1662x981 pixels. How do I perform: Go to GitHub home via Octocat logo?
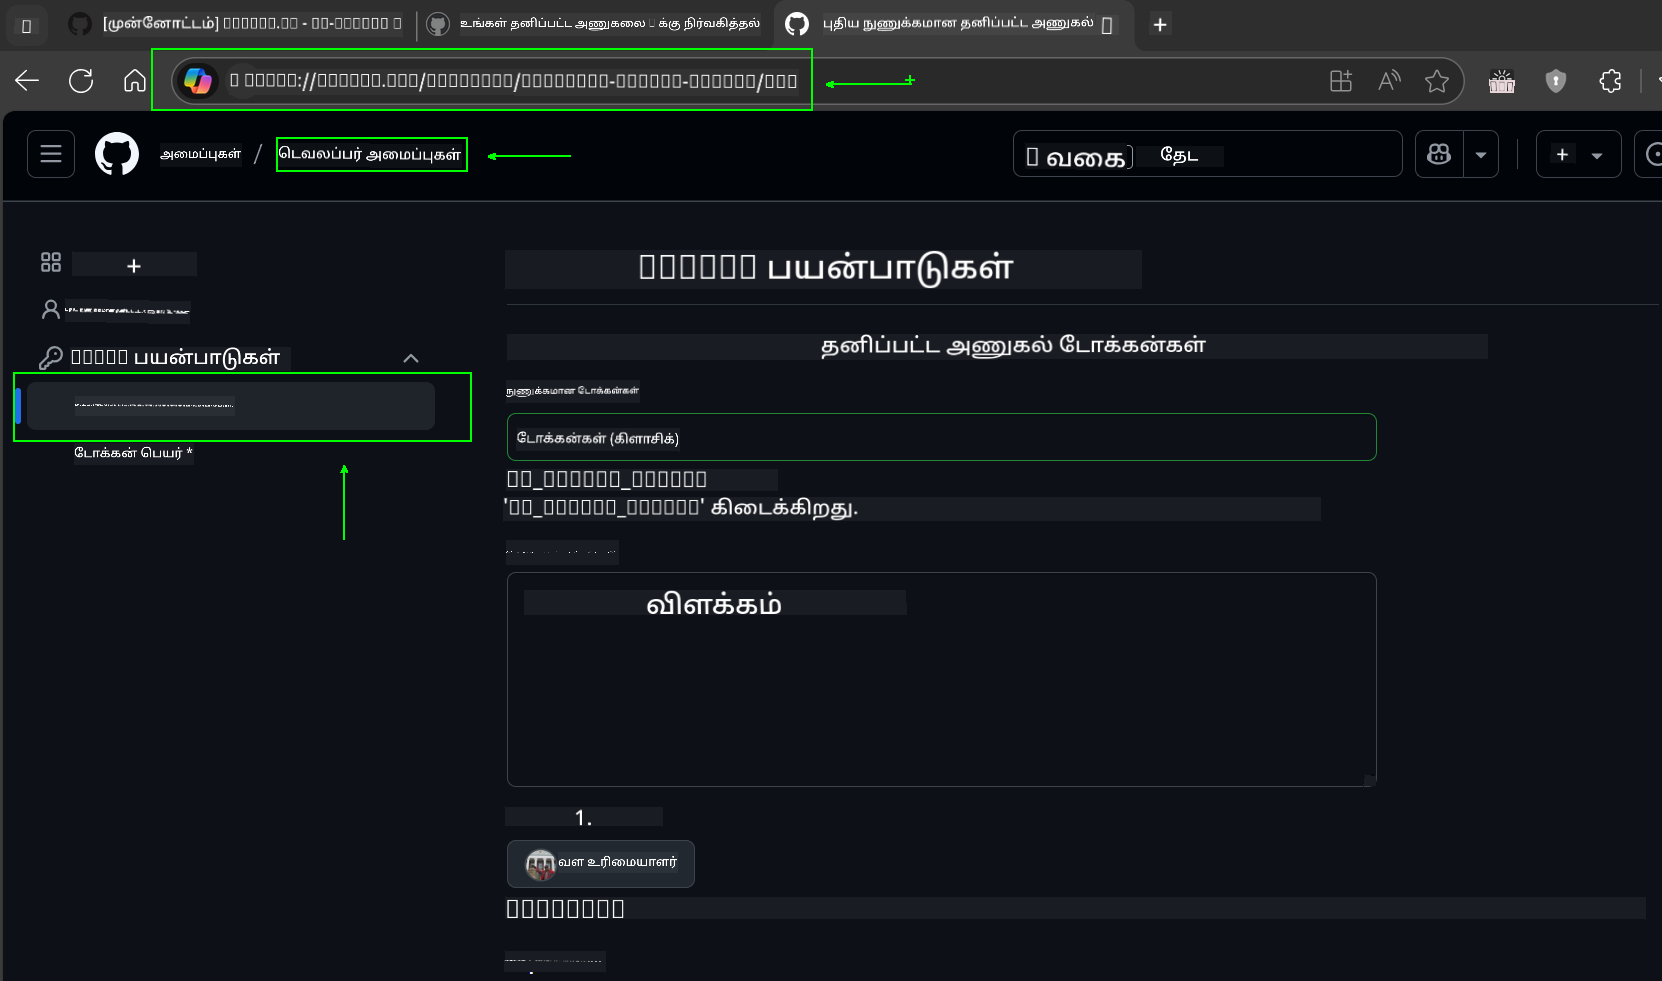(x=117, y=154)
